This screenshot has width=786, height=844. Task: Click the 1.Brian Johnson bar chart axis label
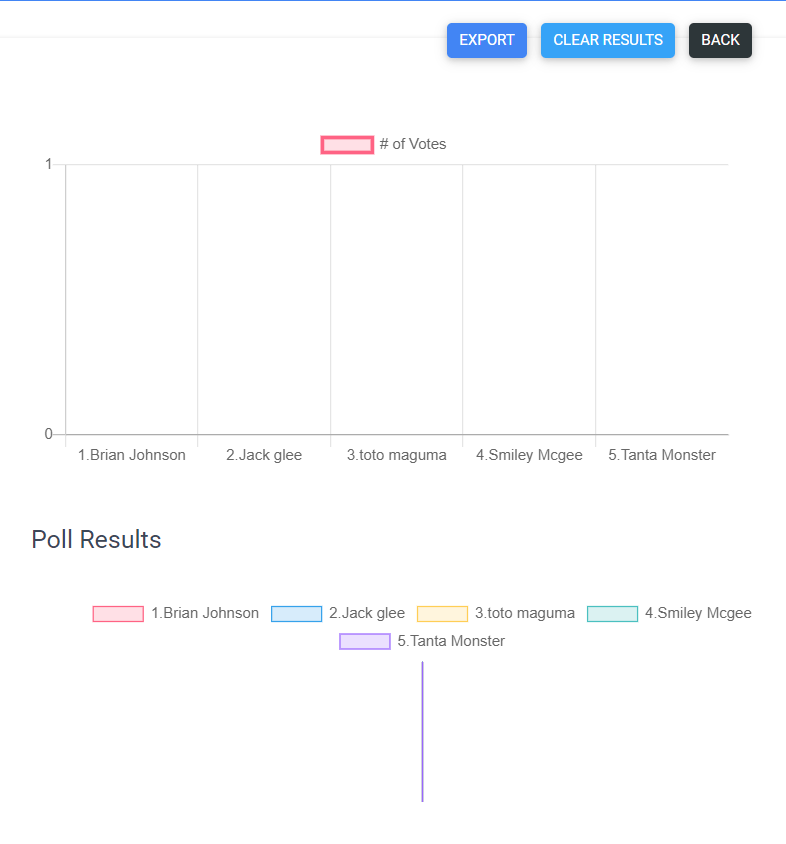click(132, 455)
